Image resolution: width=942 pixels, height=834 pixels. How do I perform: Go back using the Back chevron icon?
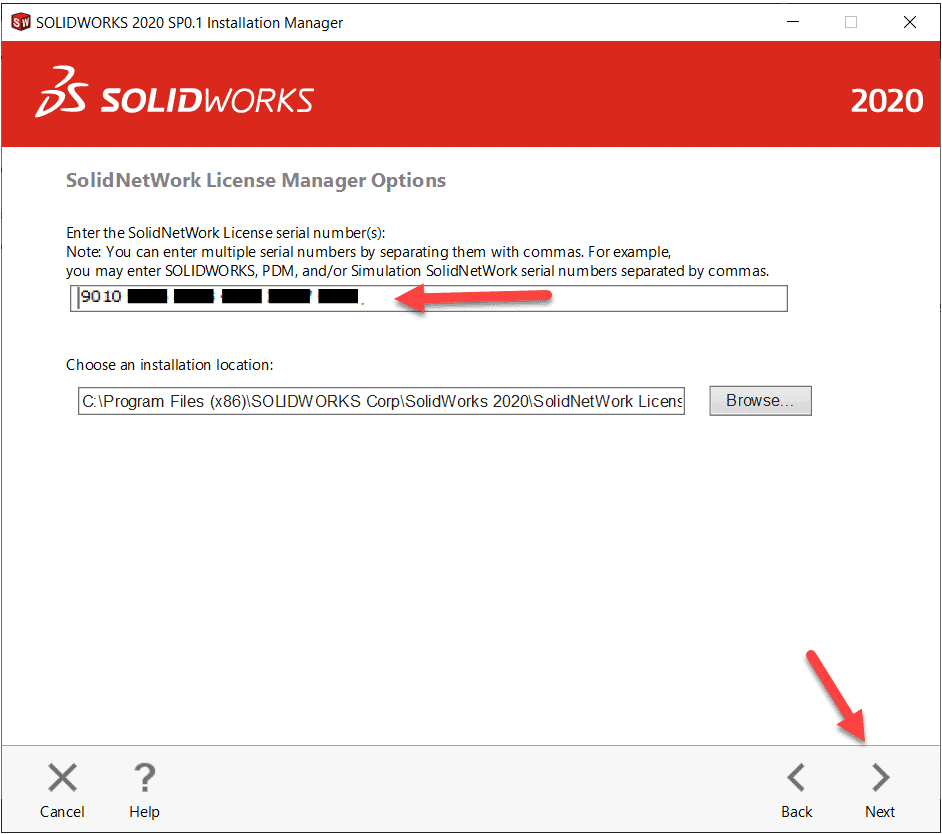coord(796,777)
